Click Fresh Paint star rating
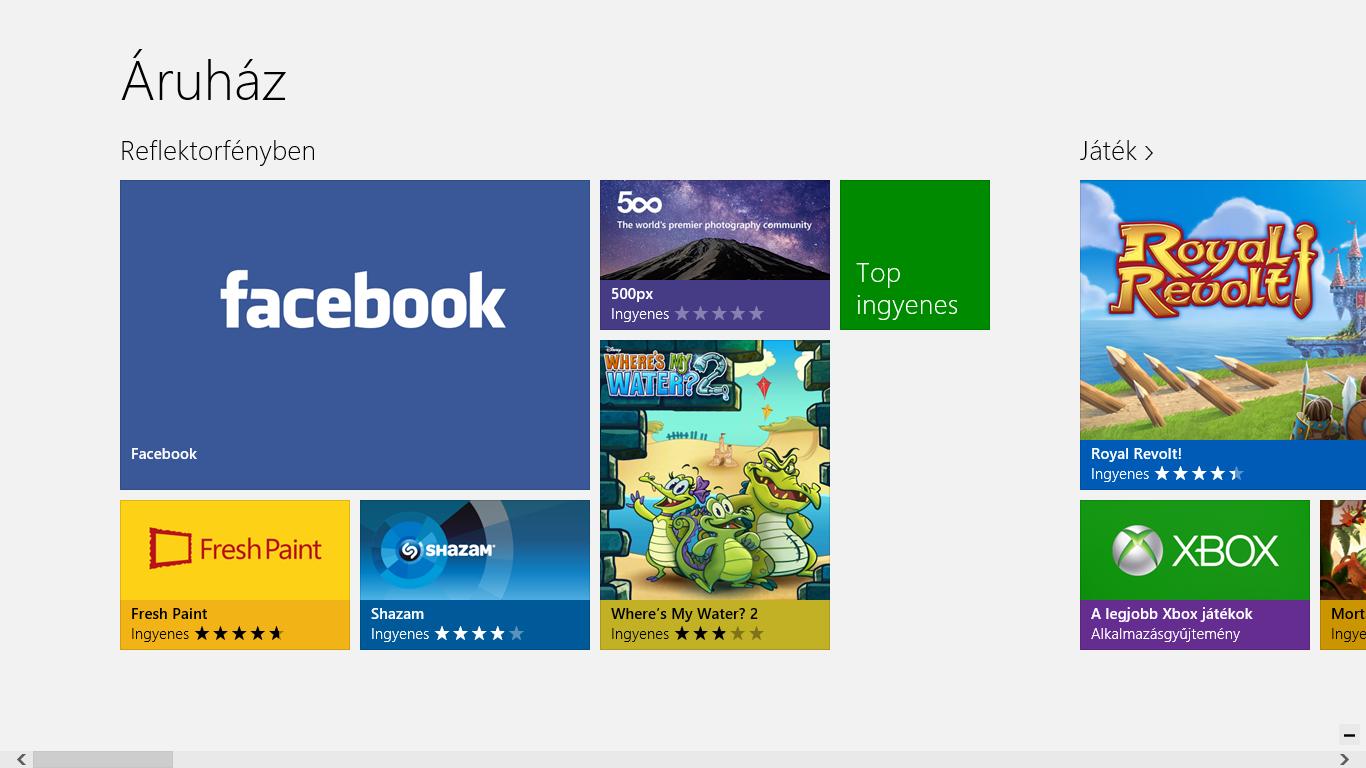This screenshot has height=768, width=1366. click(239, 634)
